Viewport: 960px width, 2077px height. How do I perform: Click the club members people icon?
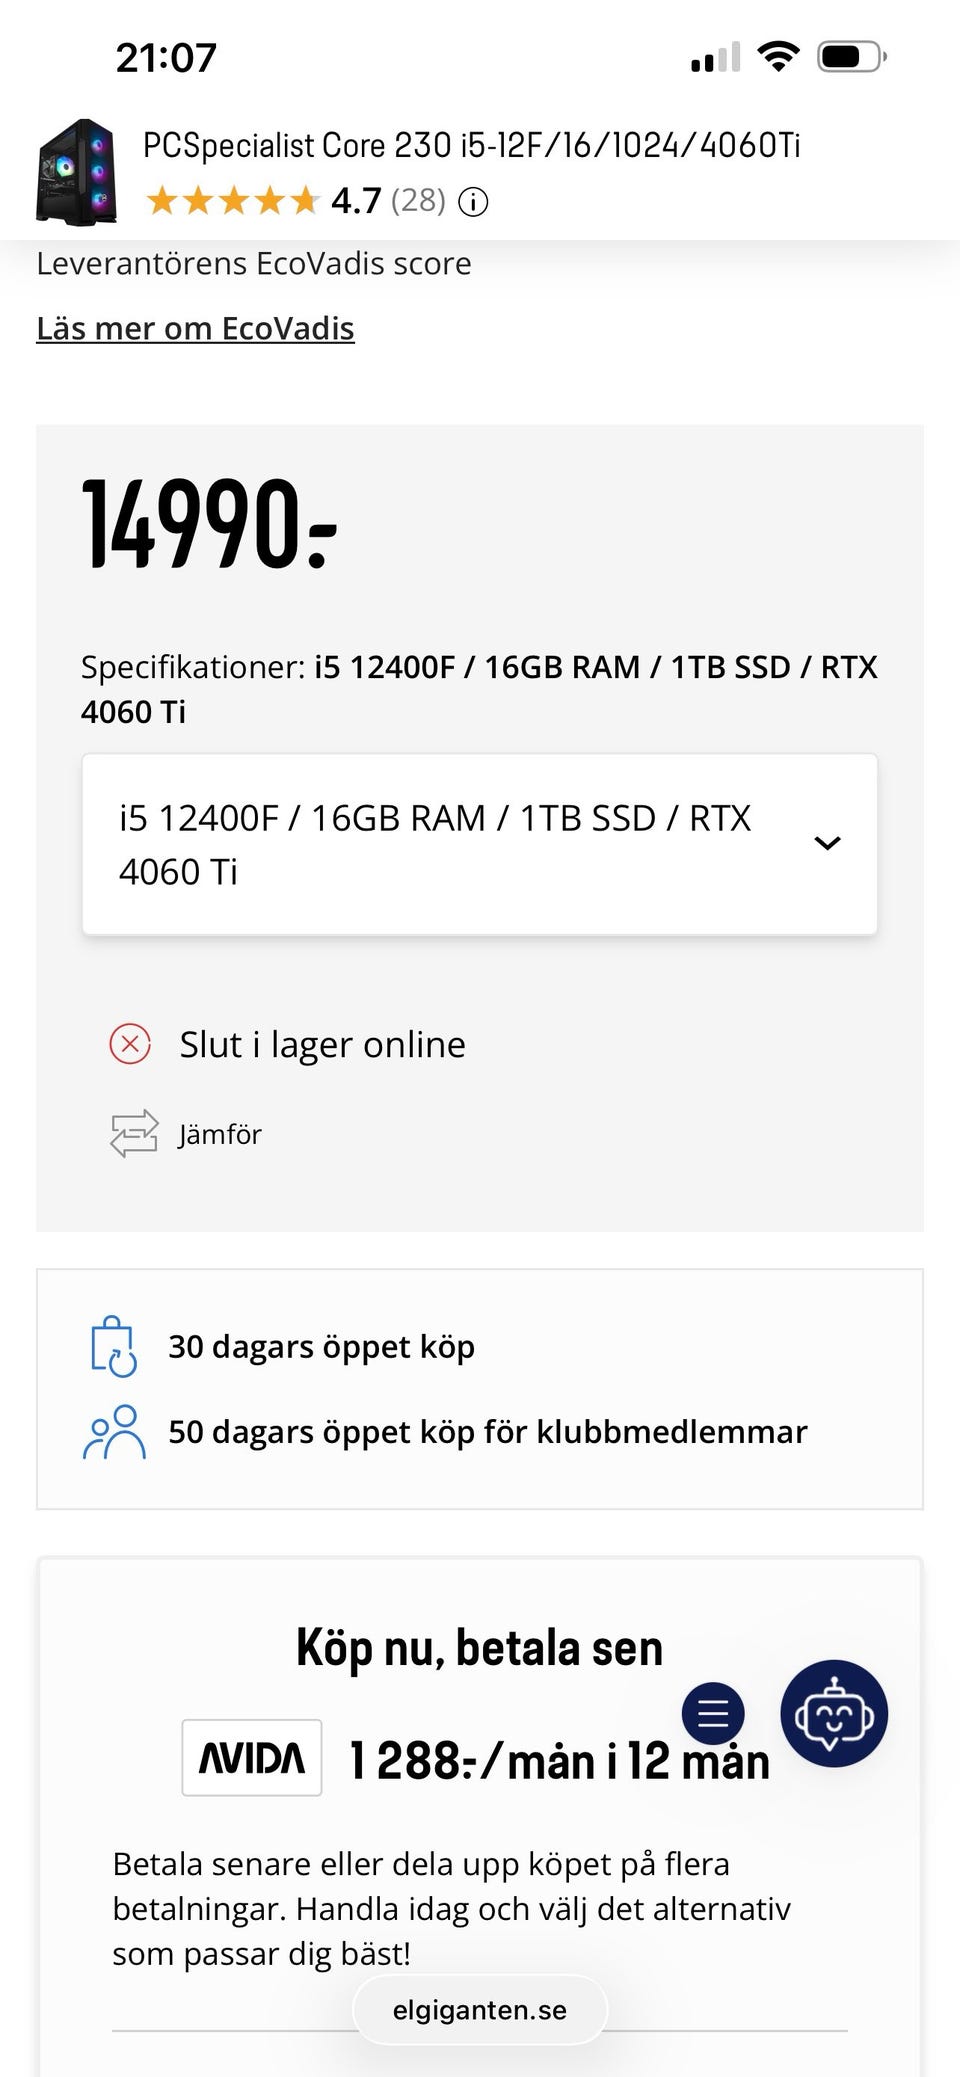pyautogui.click(x=114, y=1432)
